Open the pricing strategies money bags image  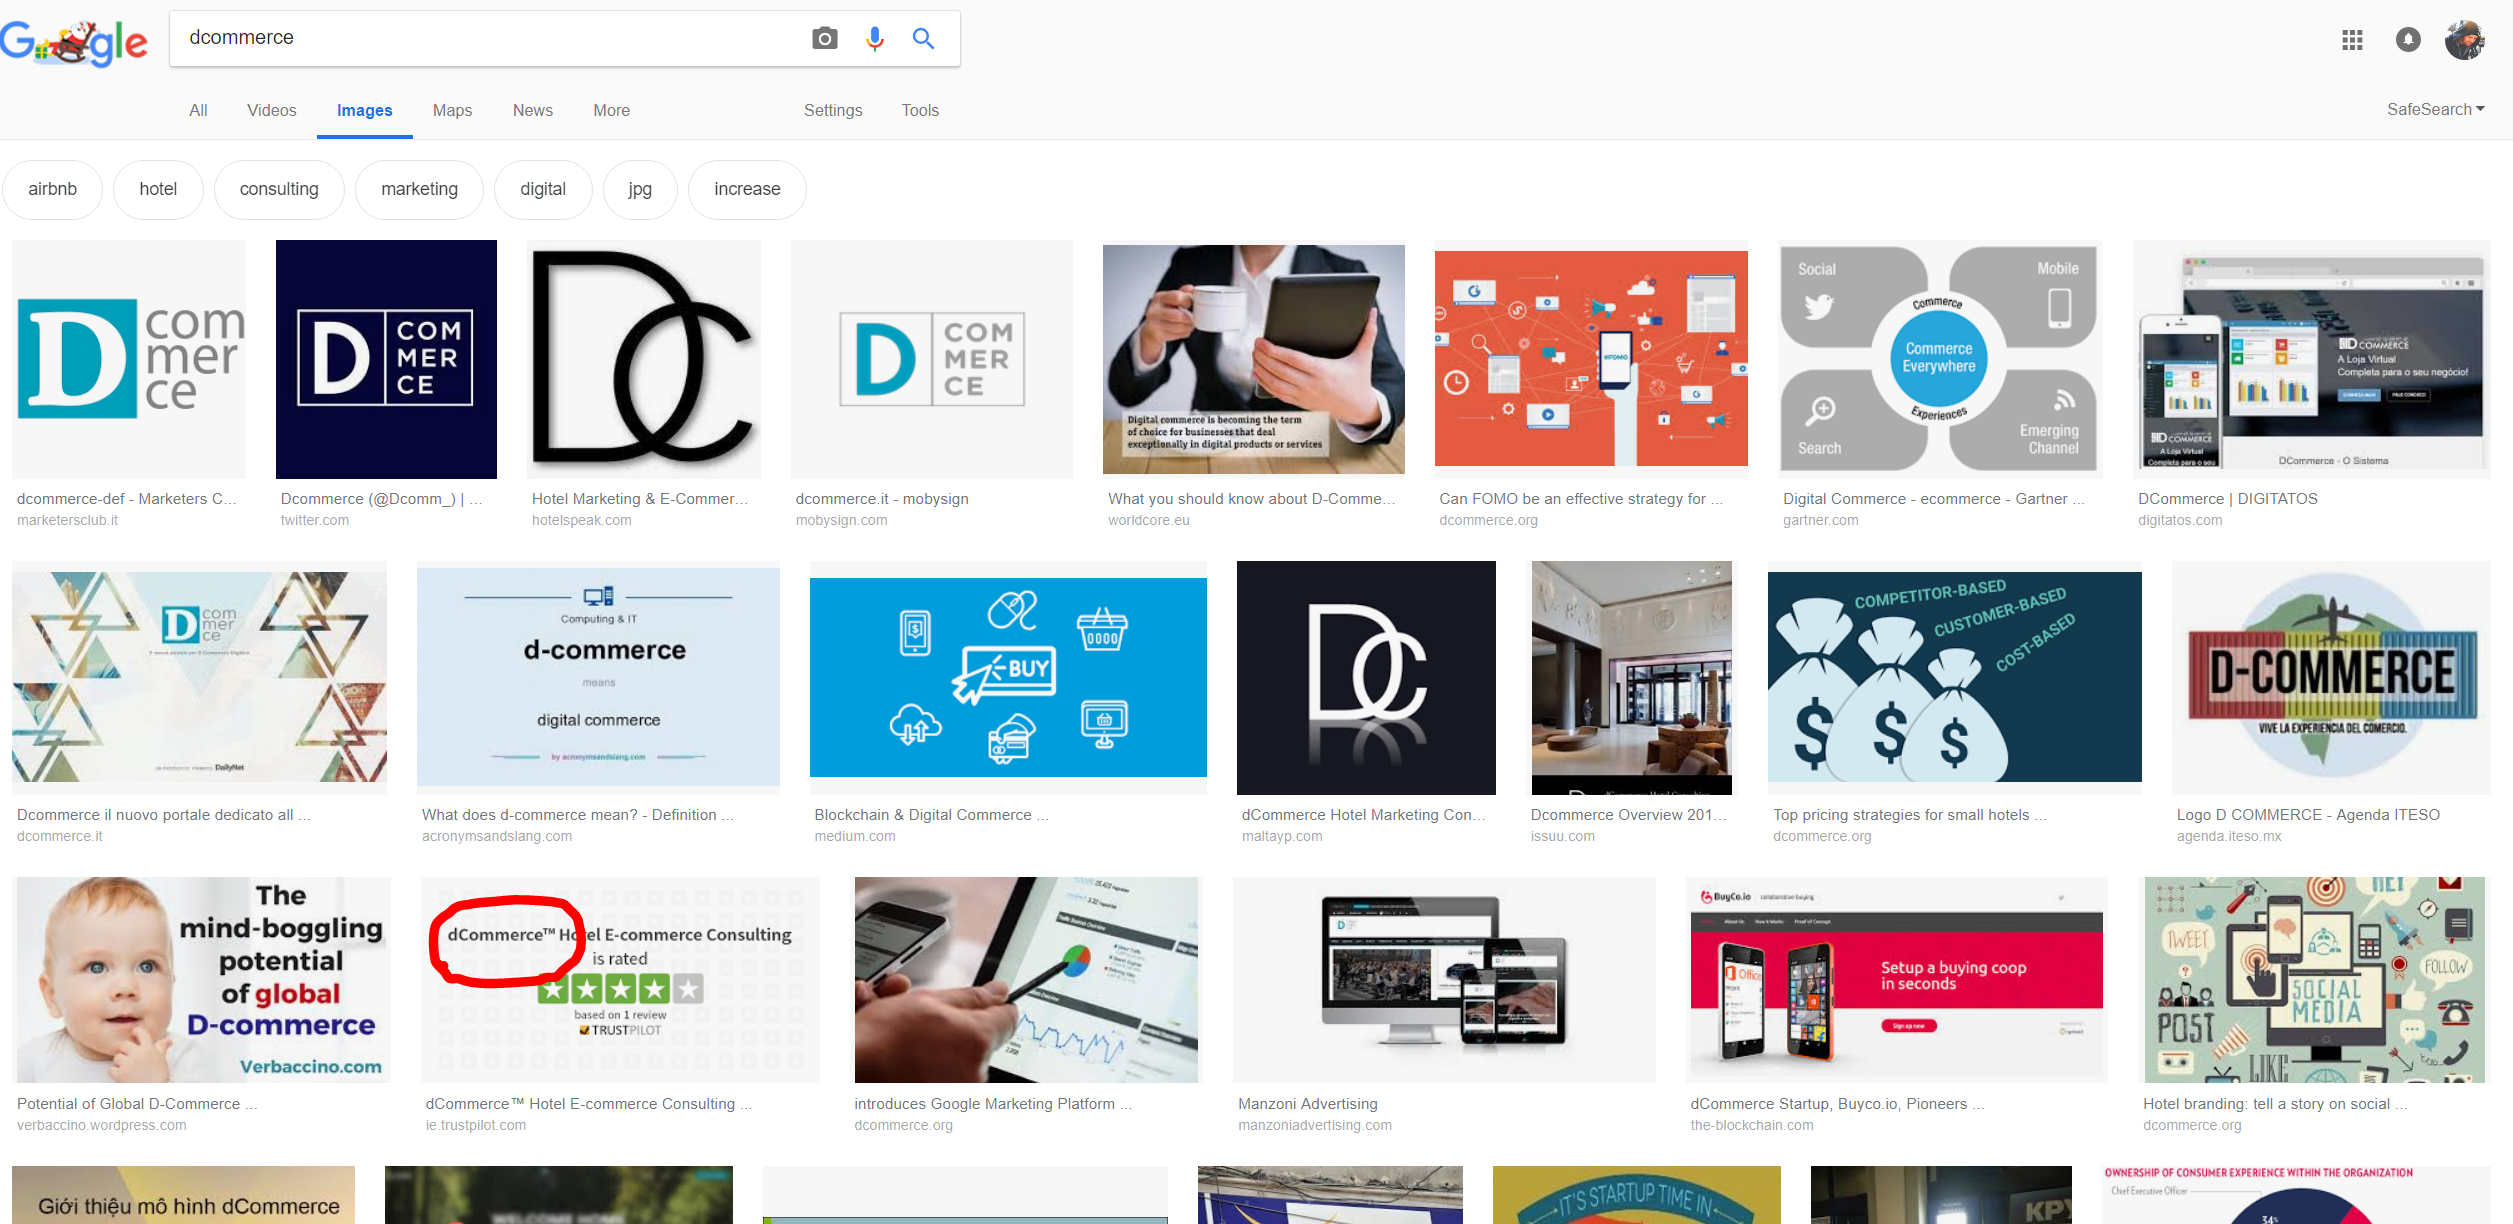pyautogui.click(x=1955, y=677)
